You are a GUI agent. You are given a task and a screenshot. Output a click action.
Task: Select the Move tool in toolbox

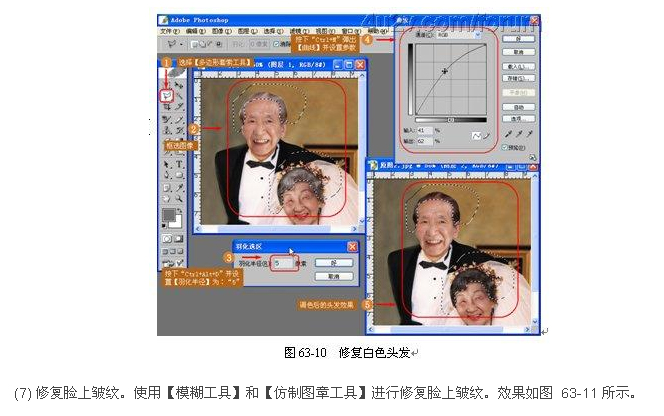(179, 85)
